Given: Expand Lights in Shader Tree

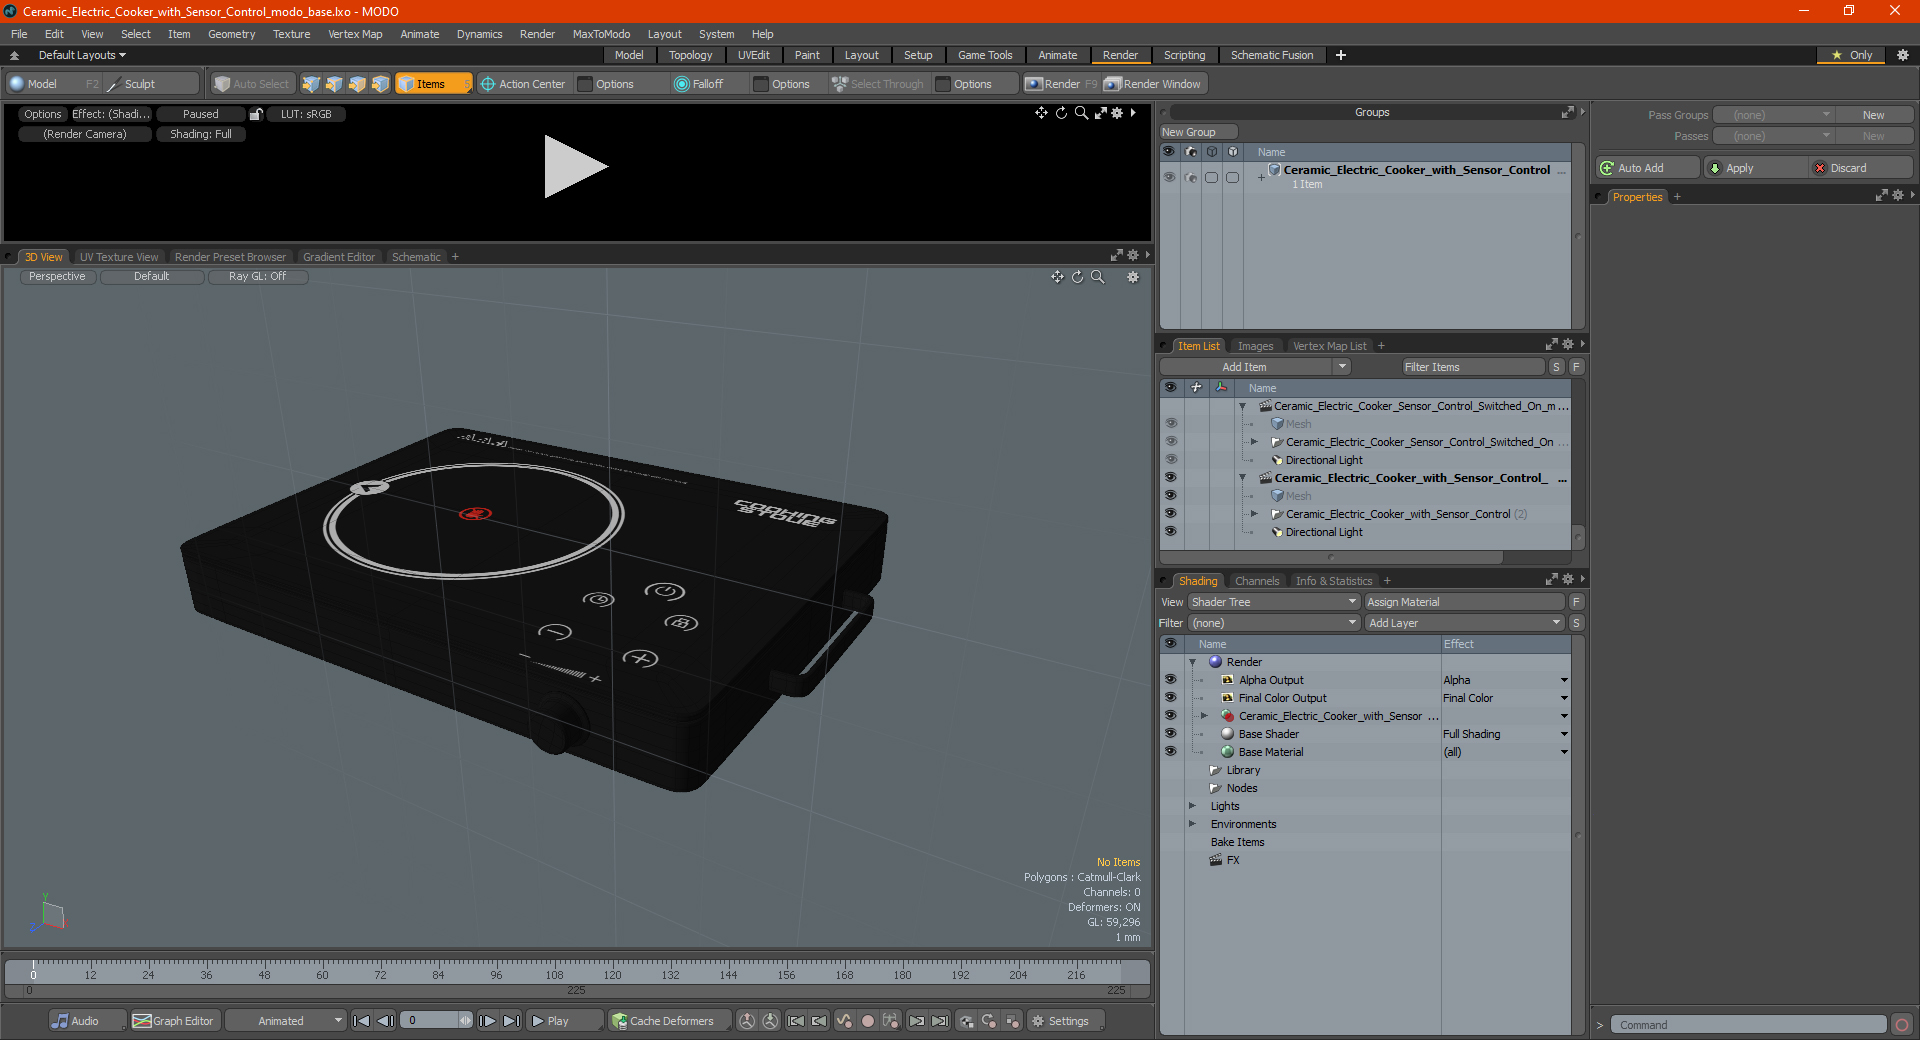Looking at the screenshot, I should coord(1192,806).
